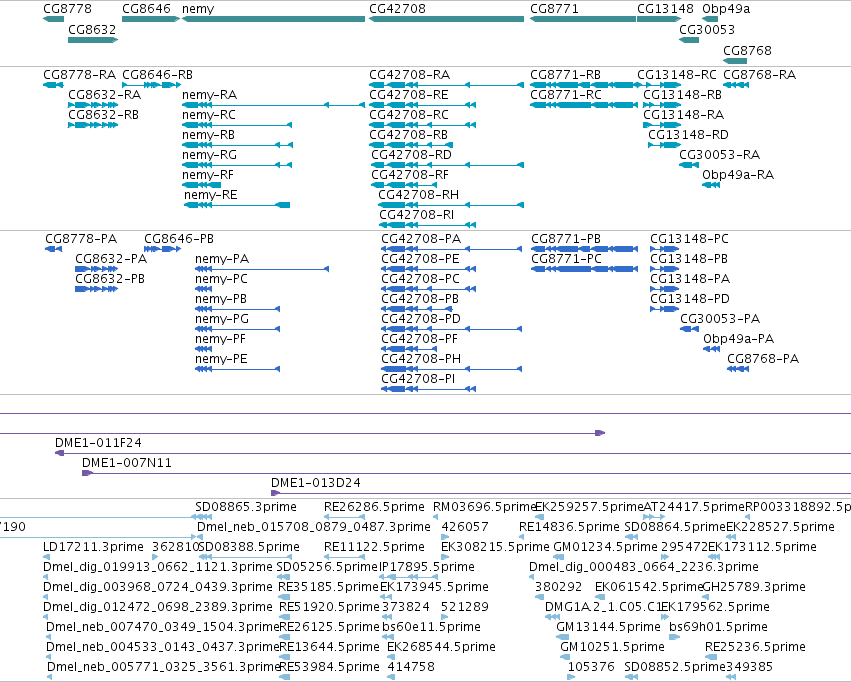Select protein CG42708-PH
Viewport: 851px width, 682px height.
click(x=452, y=369)
